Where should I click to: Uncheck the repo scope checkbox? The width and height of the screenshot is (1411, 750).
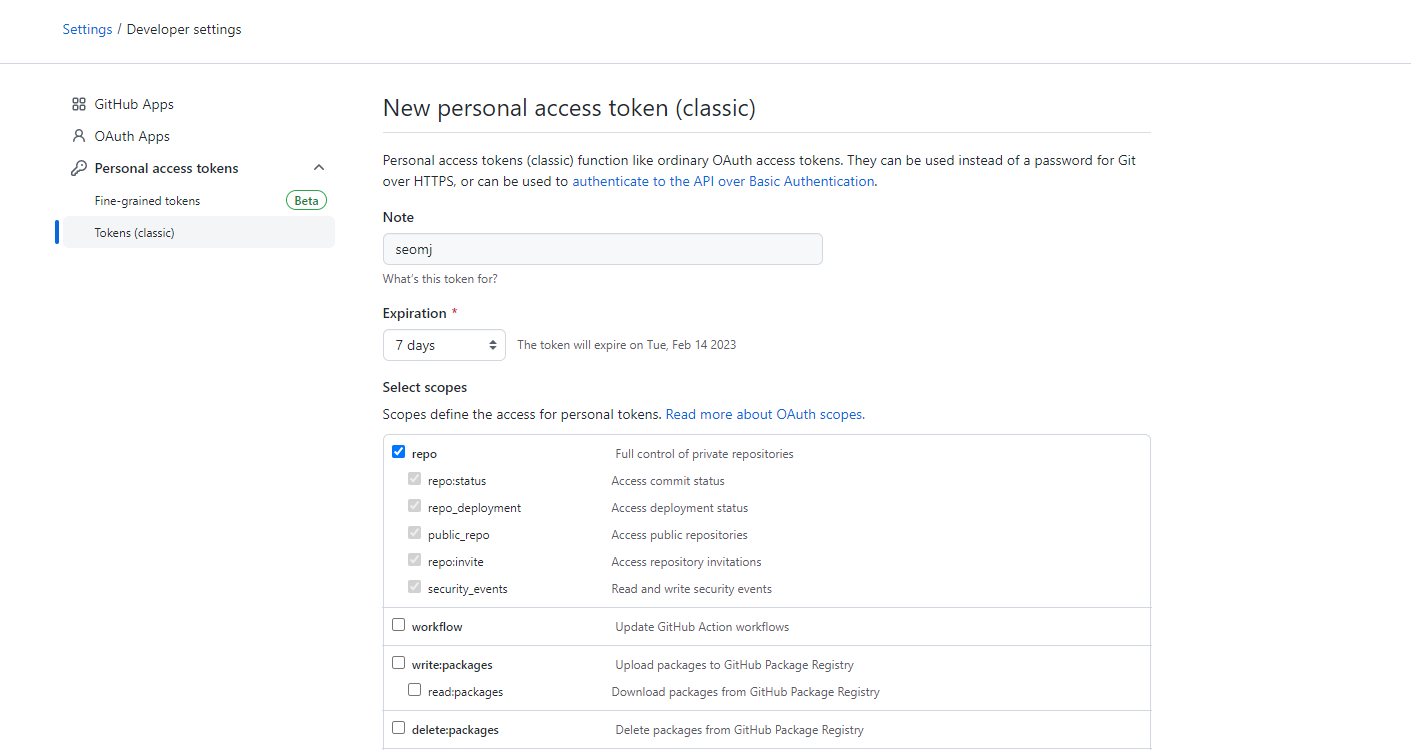399,452
